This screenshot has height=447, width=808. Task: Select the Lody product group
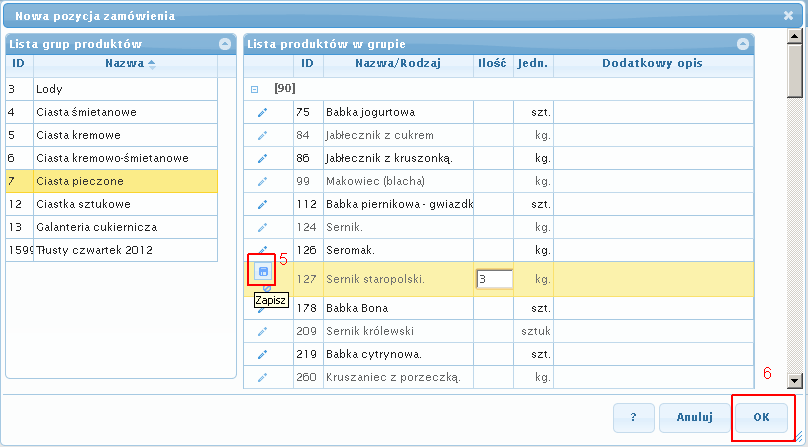tap(111, 89)
